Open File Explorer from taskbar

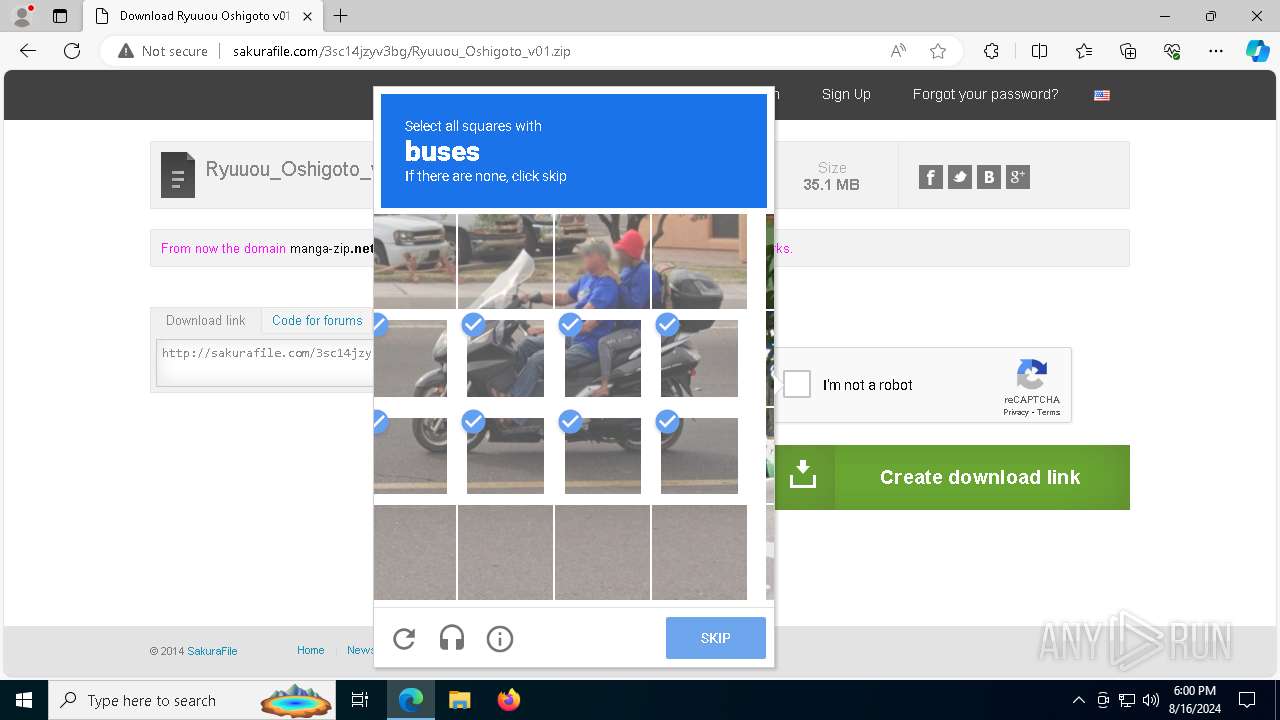coord(460,700)
